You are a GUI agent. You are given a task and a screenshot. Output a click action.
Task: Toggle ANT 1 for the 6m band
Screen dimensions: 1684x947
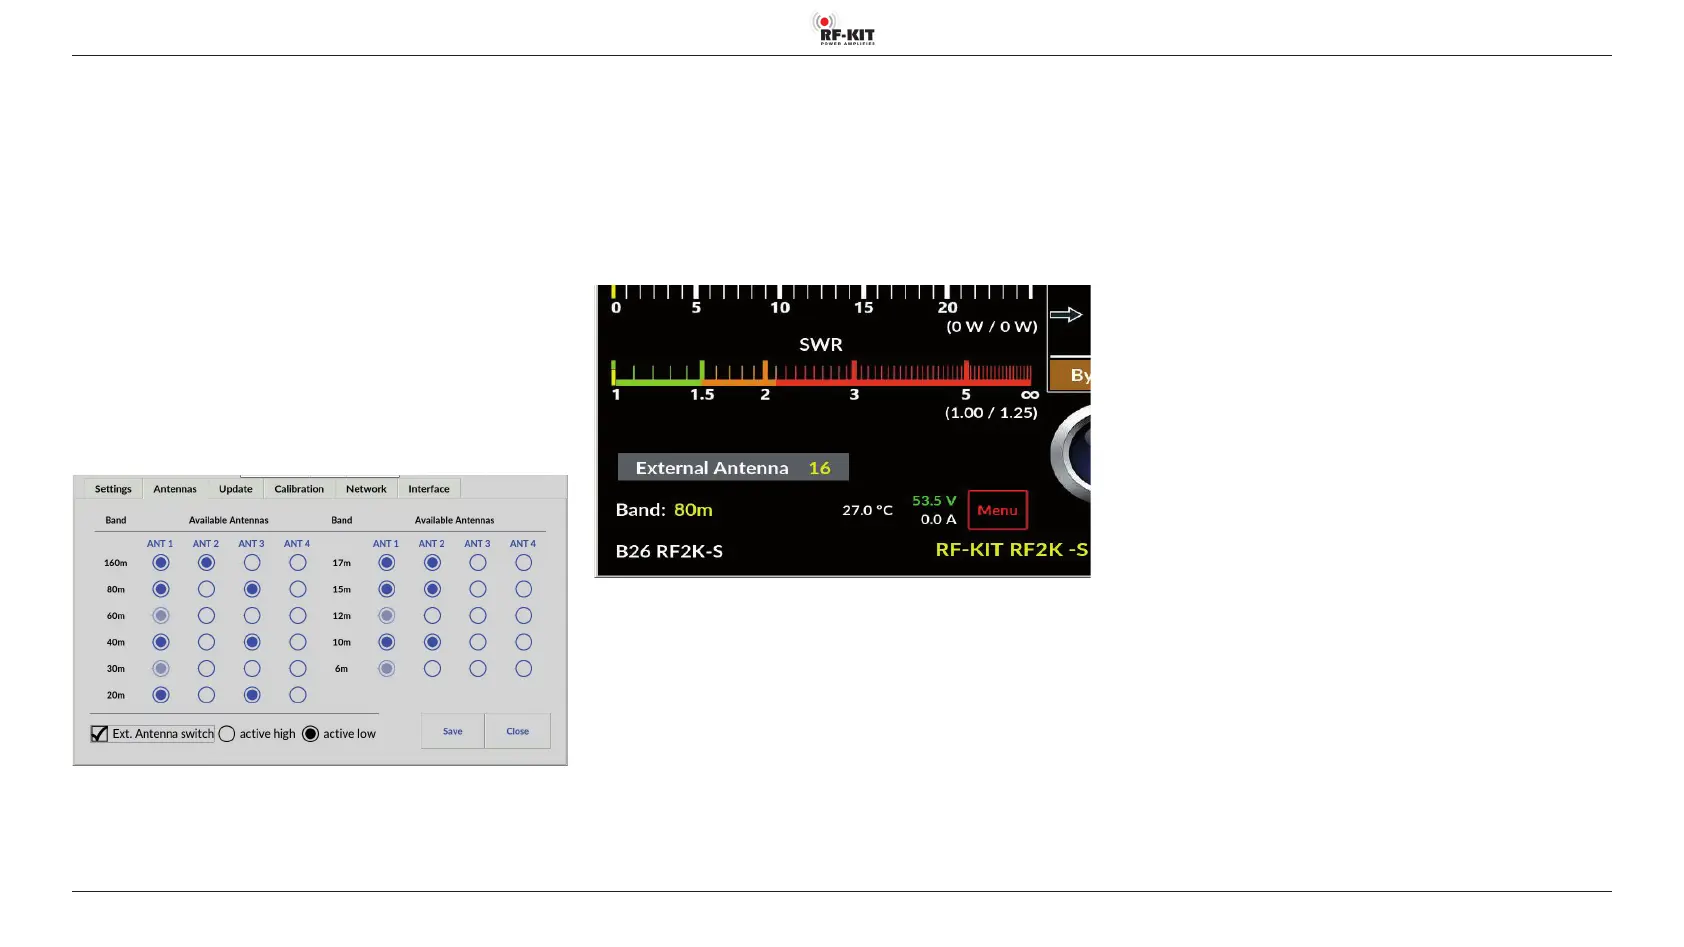click(x=387, y=668)
